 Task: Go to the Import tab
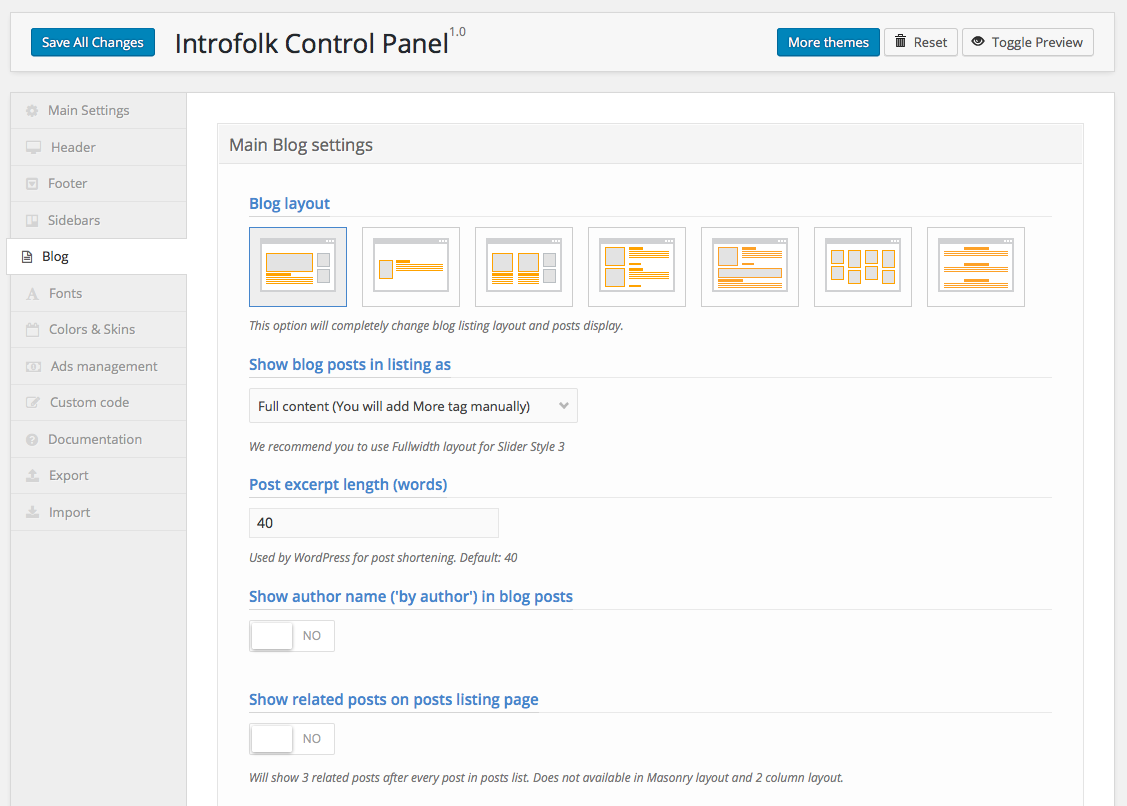pyautogui.click(x=69, y=513)
